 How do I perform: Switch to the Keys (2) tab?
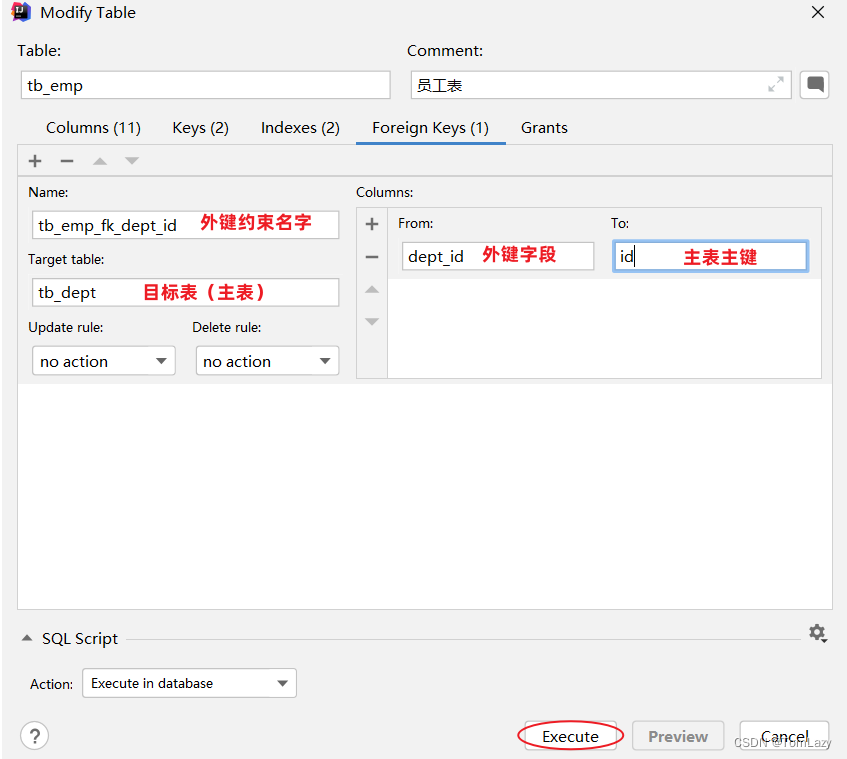[200, 128]
